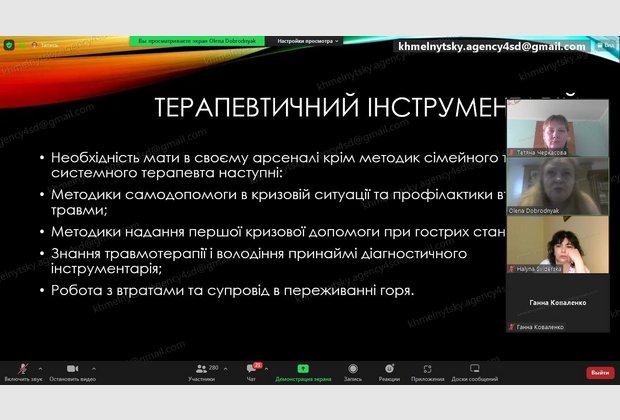This screenshot has height=420, width=620.
Task: Select Halyna video thumbnail
Action: click(558, 244)
